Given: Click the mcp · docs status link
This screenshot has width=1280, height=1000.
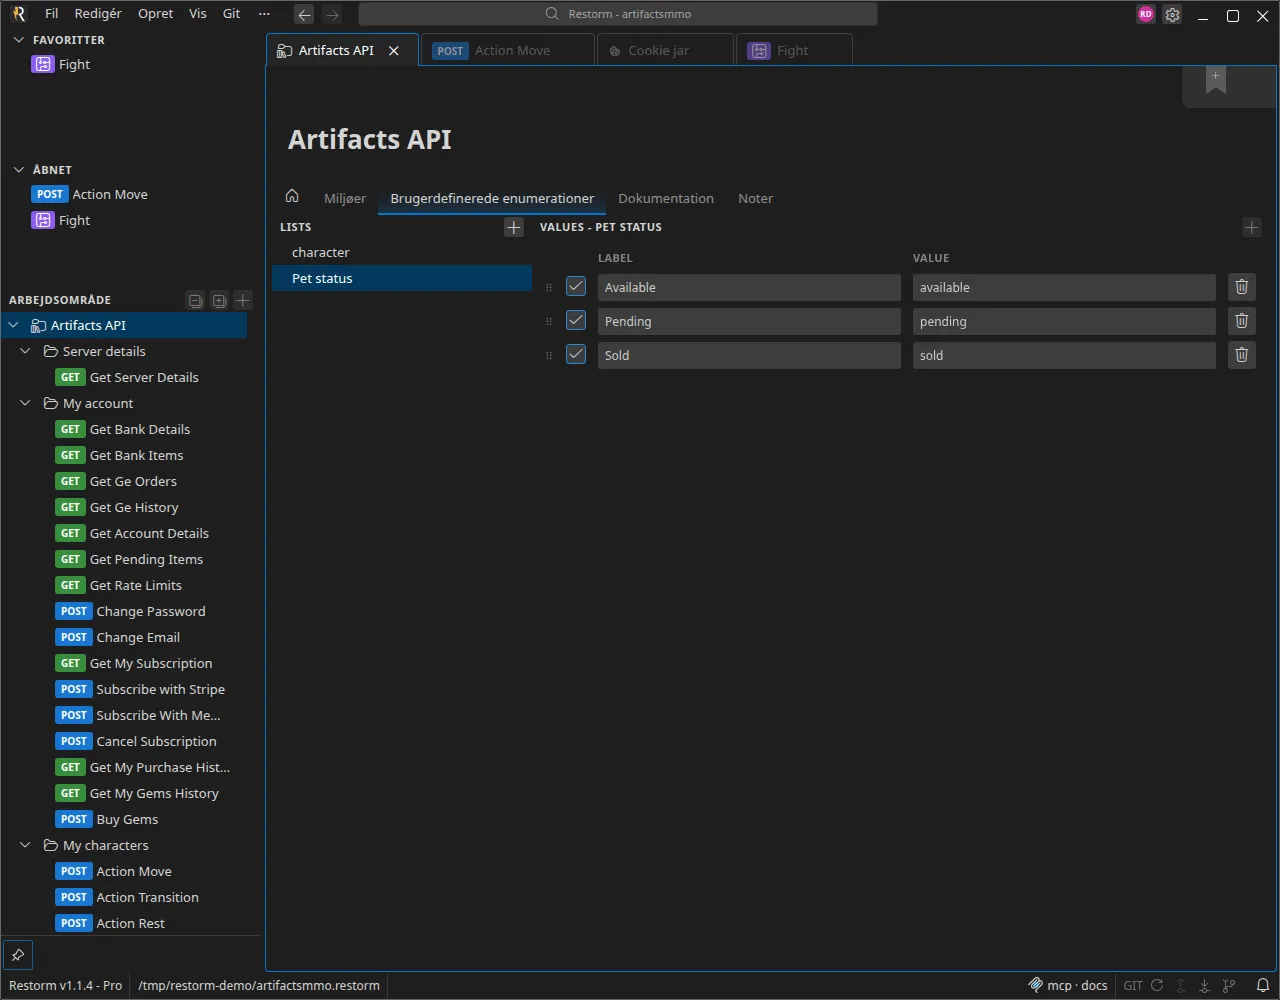Looking at the screenshot, I should tap(1068, 985).
